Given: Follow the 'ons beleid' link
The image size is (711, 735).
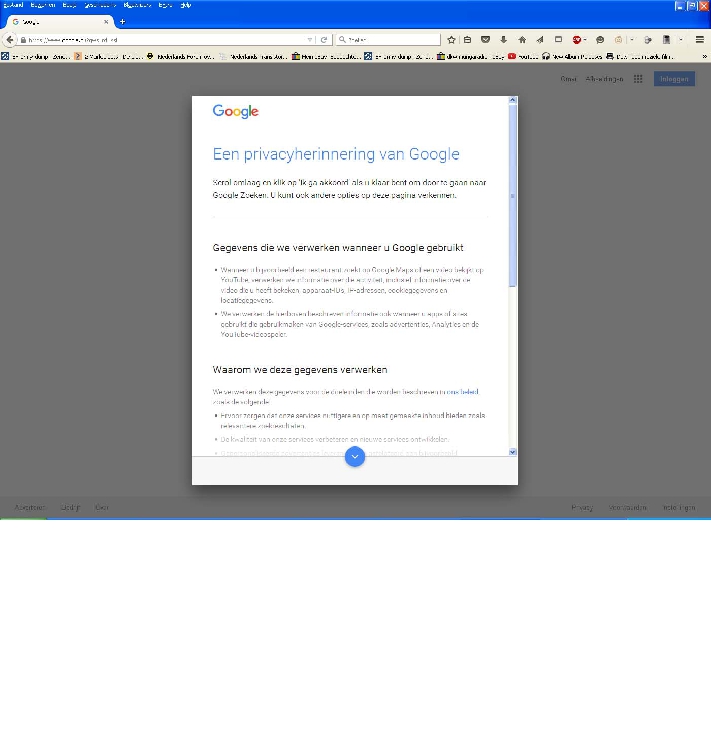Looking at the screenshot, I should coord(462,392).
